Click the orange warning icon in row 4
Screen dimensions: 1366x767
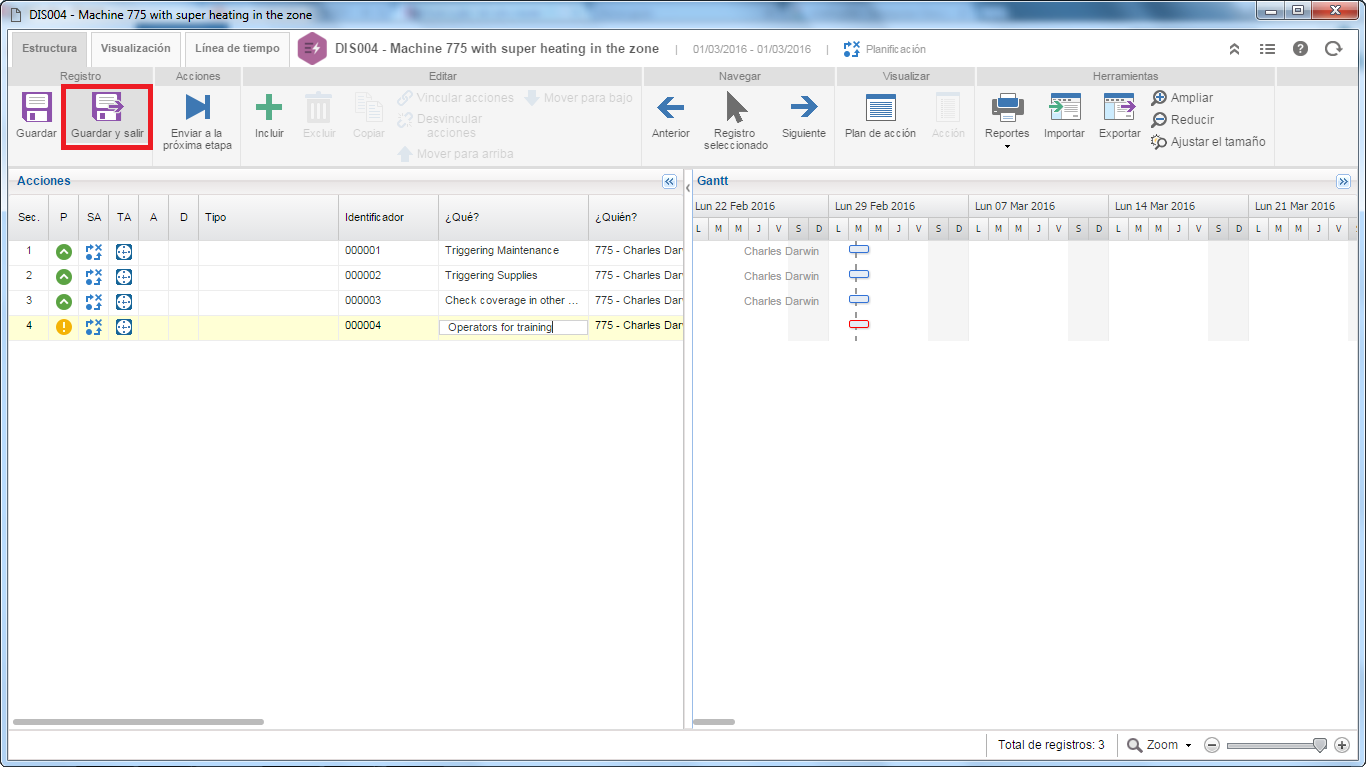pyautogui.click(x=64, y=327)
